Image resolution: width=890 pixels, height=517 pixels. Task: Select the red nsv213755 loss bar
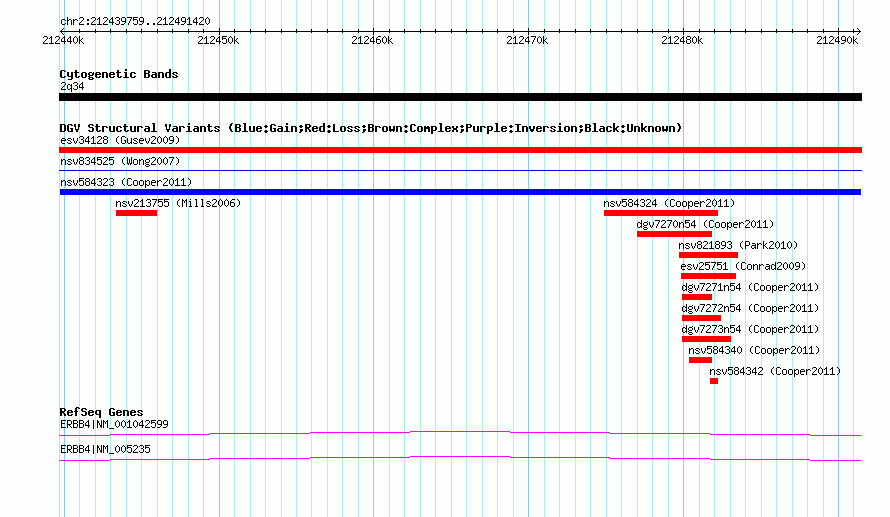(136, 213)
